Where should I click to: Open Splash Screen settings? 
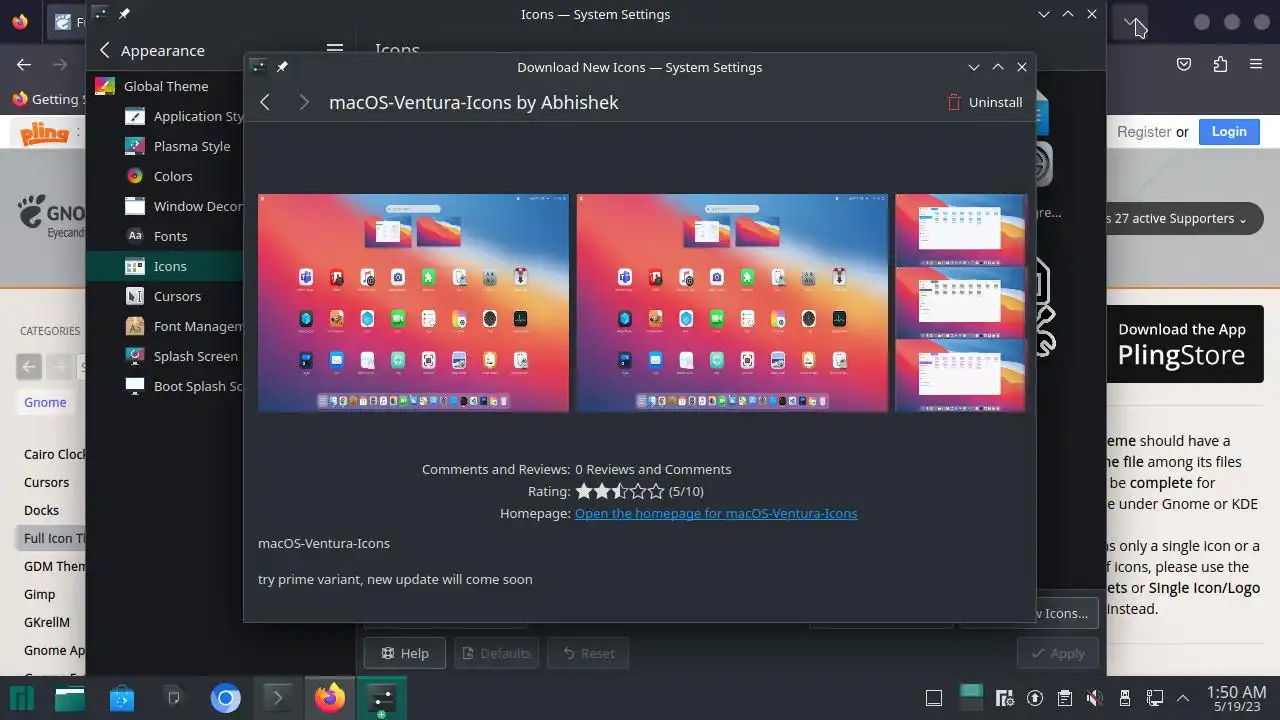[x=166, y=356]
